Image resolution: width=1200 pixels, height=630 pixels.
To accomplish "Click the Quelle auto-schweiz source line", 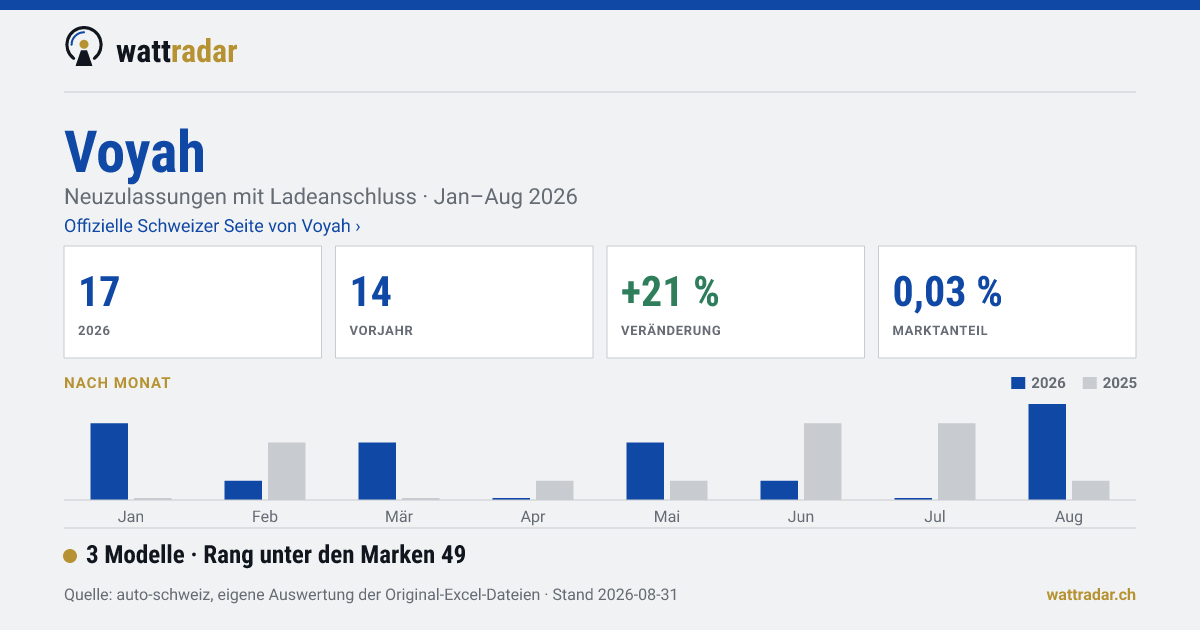I will point(371,595).
